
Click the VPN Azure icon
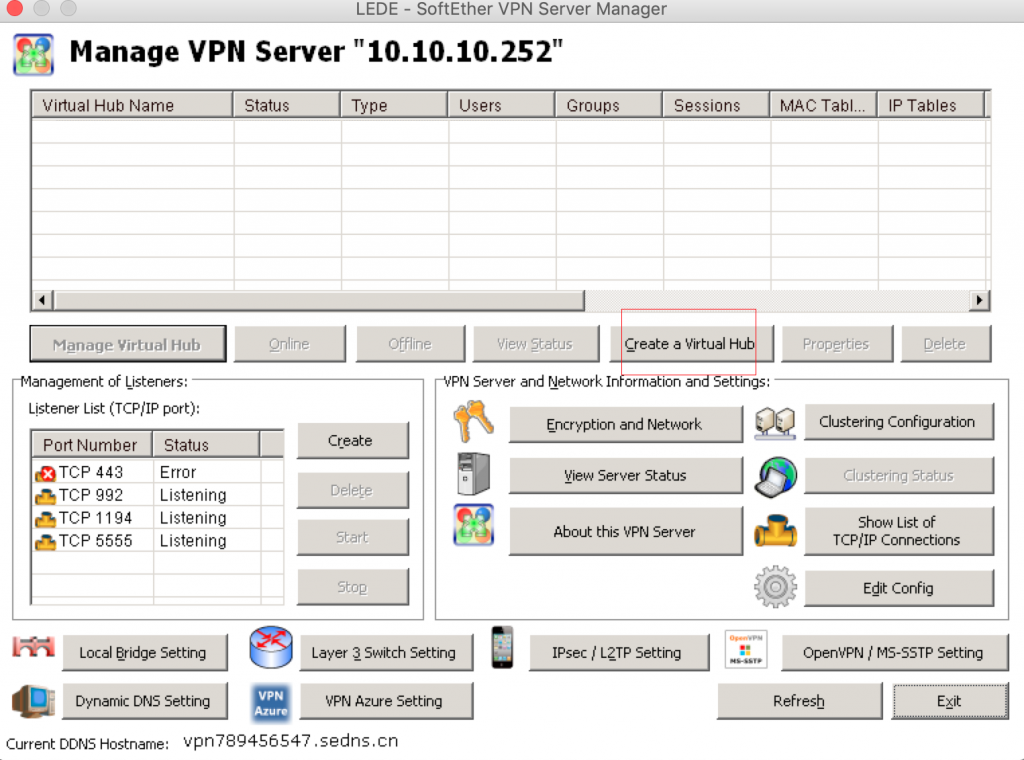pos(271,703)
